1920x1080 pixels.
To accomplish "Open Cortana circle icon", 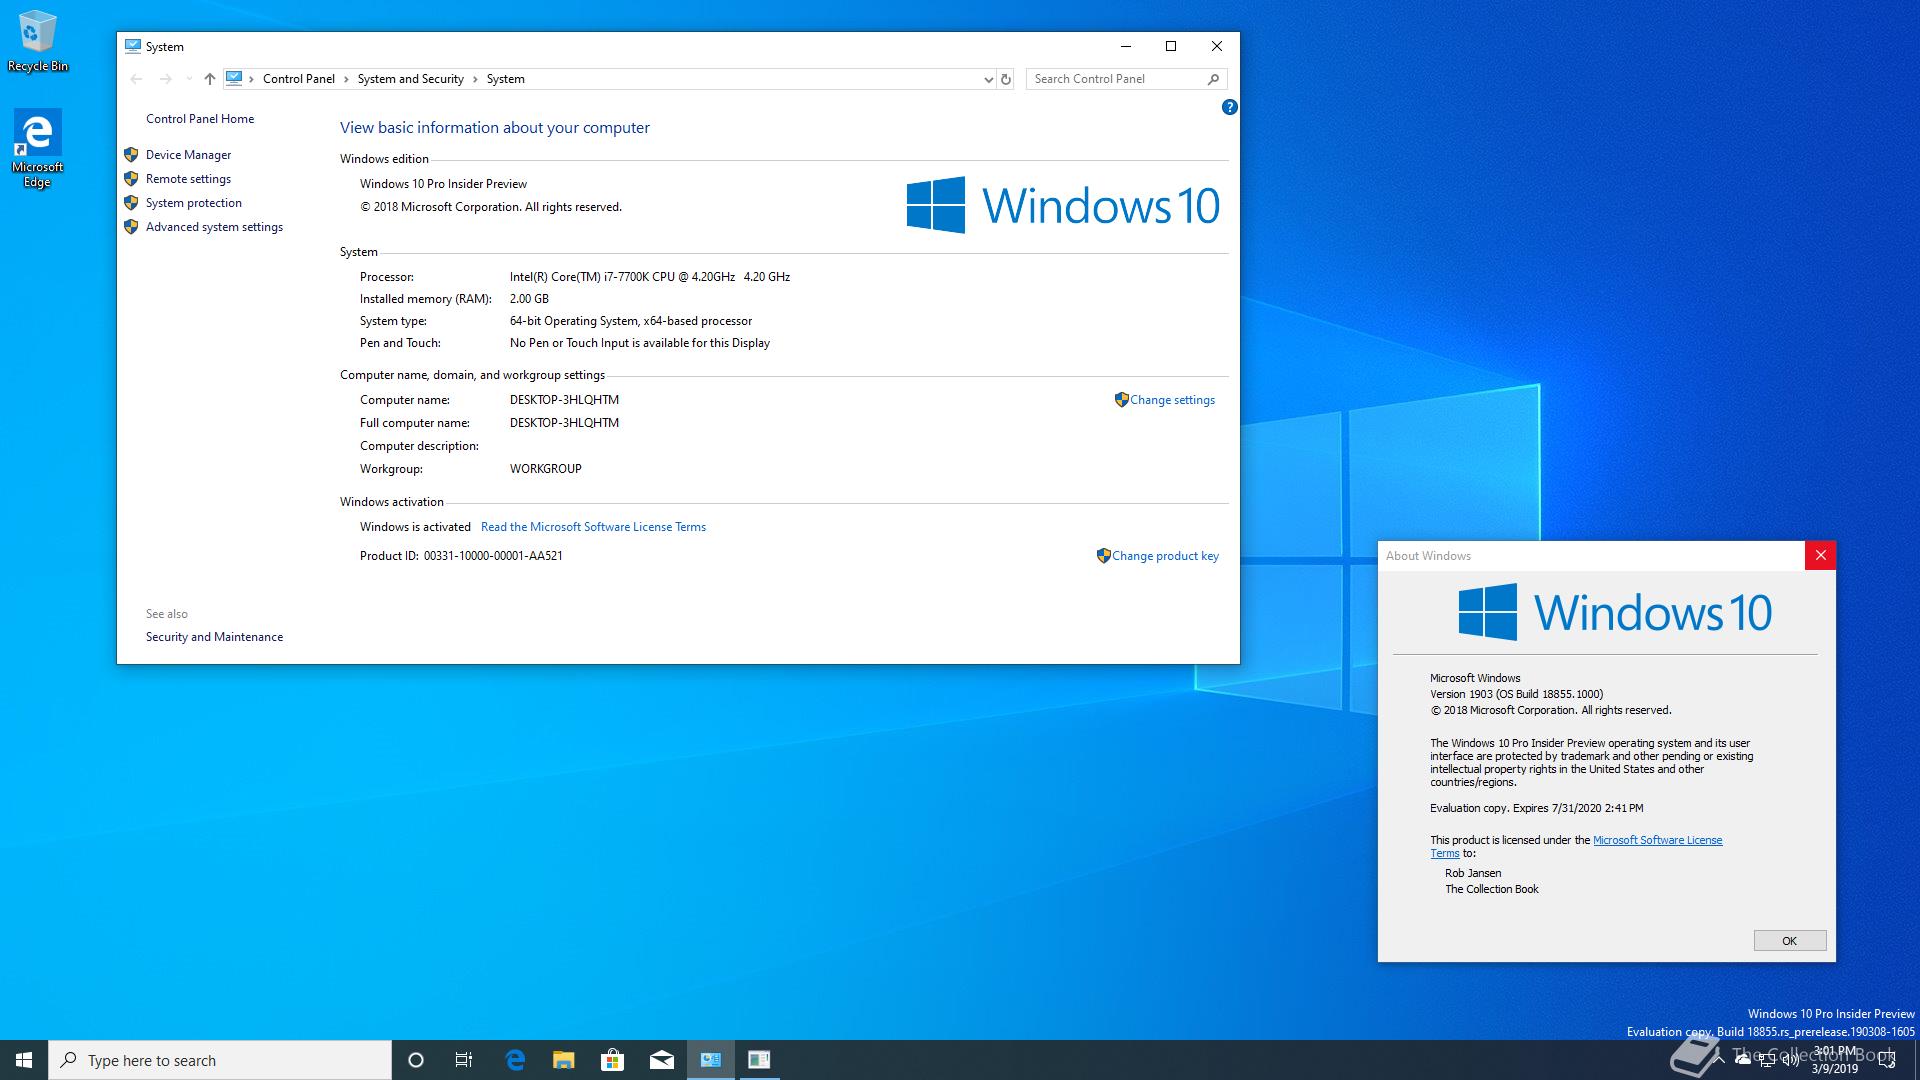I will (416, 1060).
